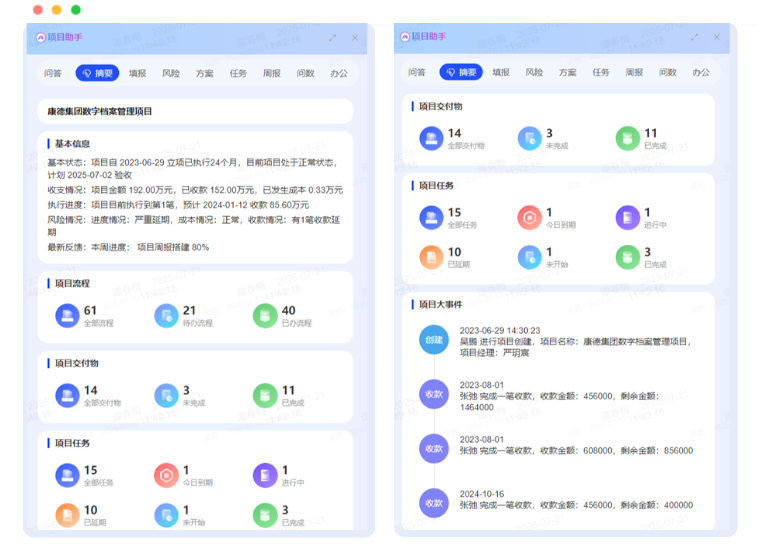The height and width of the screenshot is (545, 758).
Task: Open 已延期 orange icon in left panel
Action: 67,516
